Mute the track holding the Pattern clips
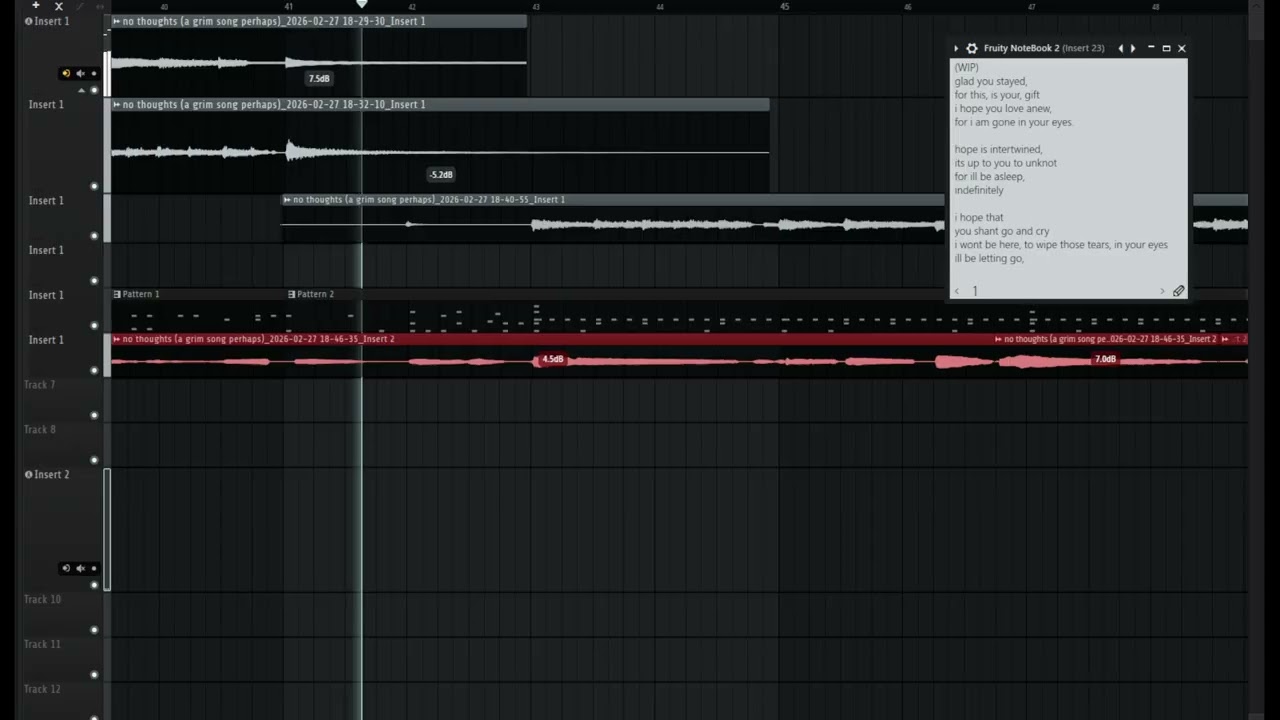The width and height of the screenshot is (1280, 720). (94, 326)
